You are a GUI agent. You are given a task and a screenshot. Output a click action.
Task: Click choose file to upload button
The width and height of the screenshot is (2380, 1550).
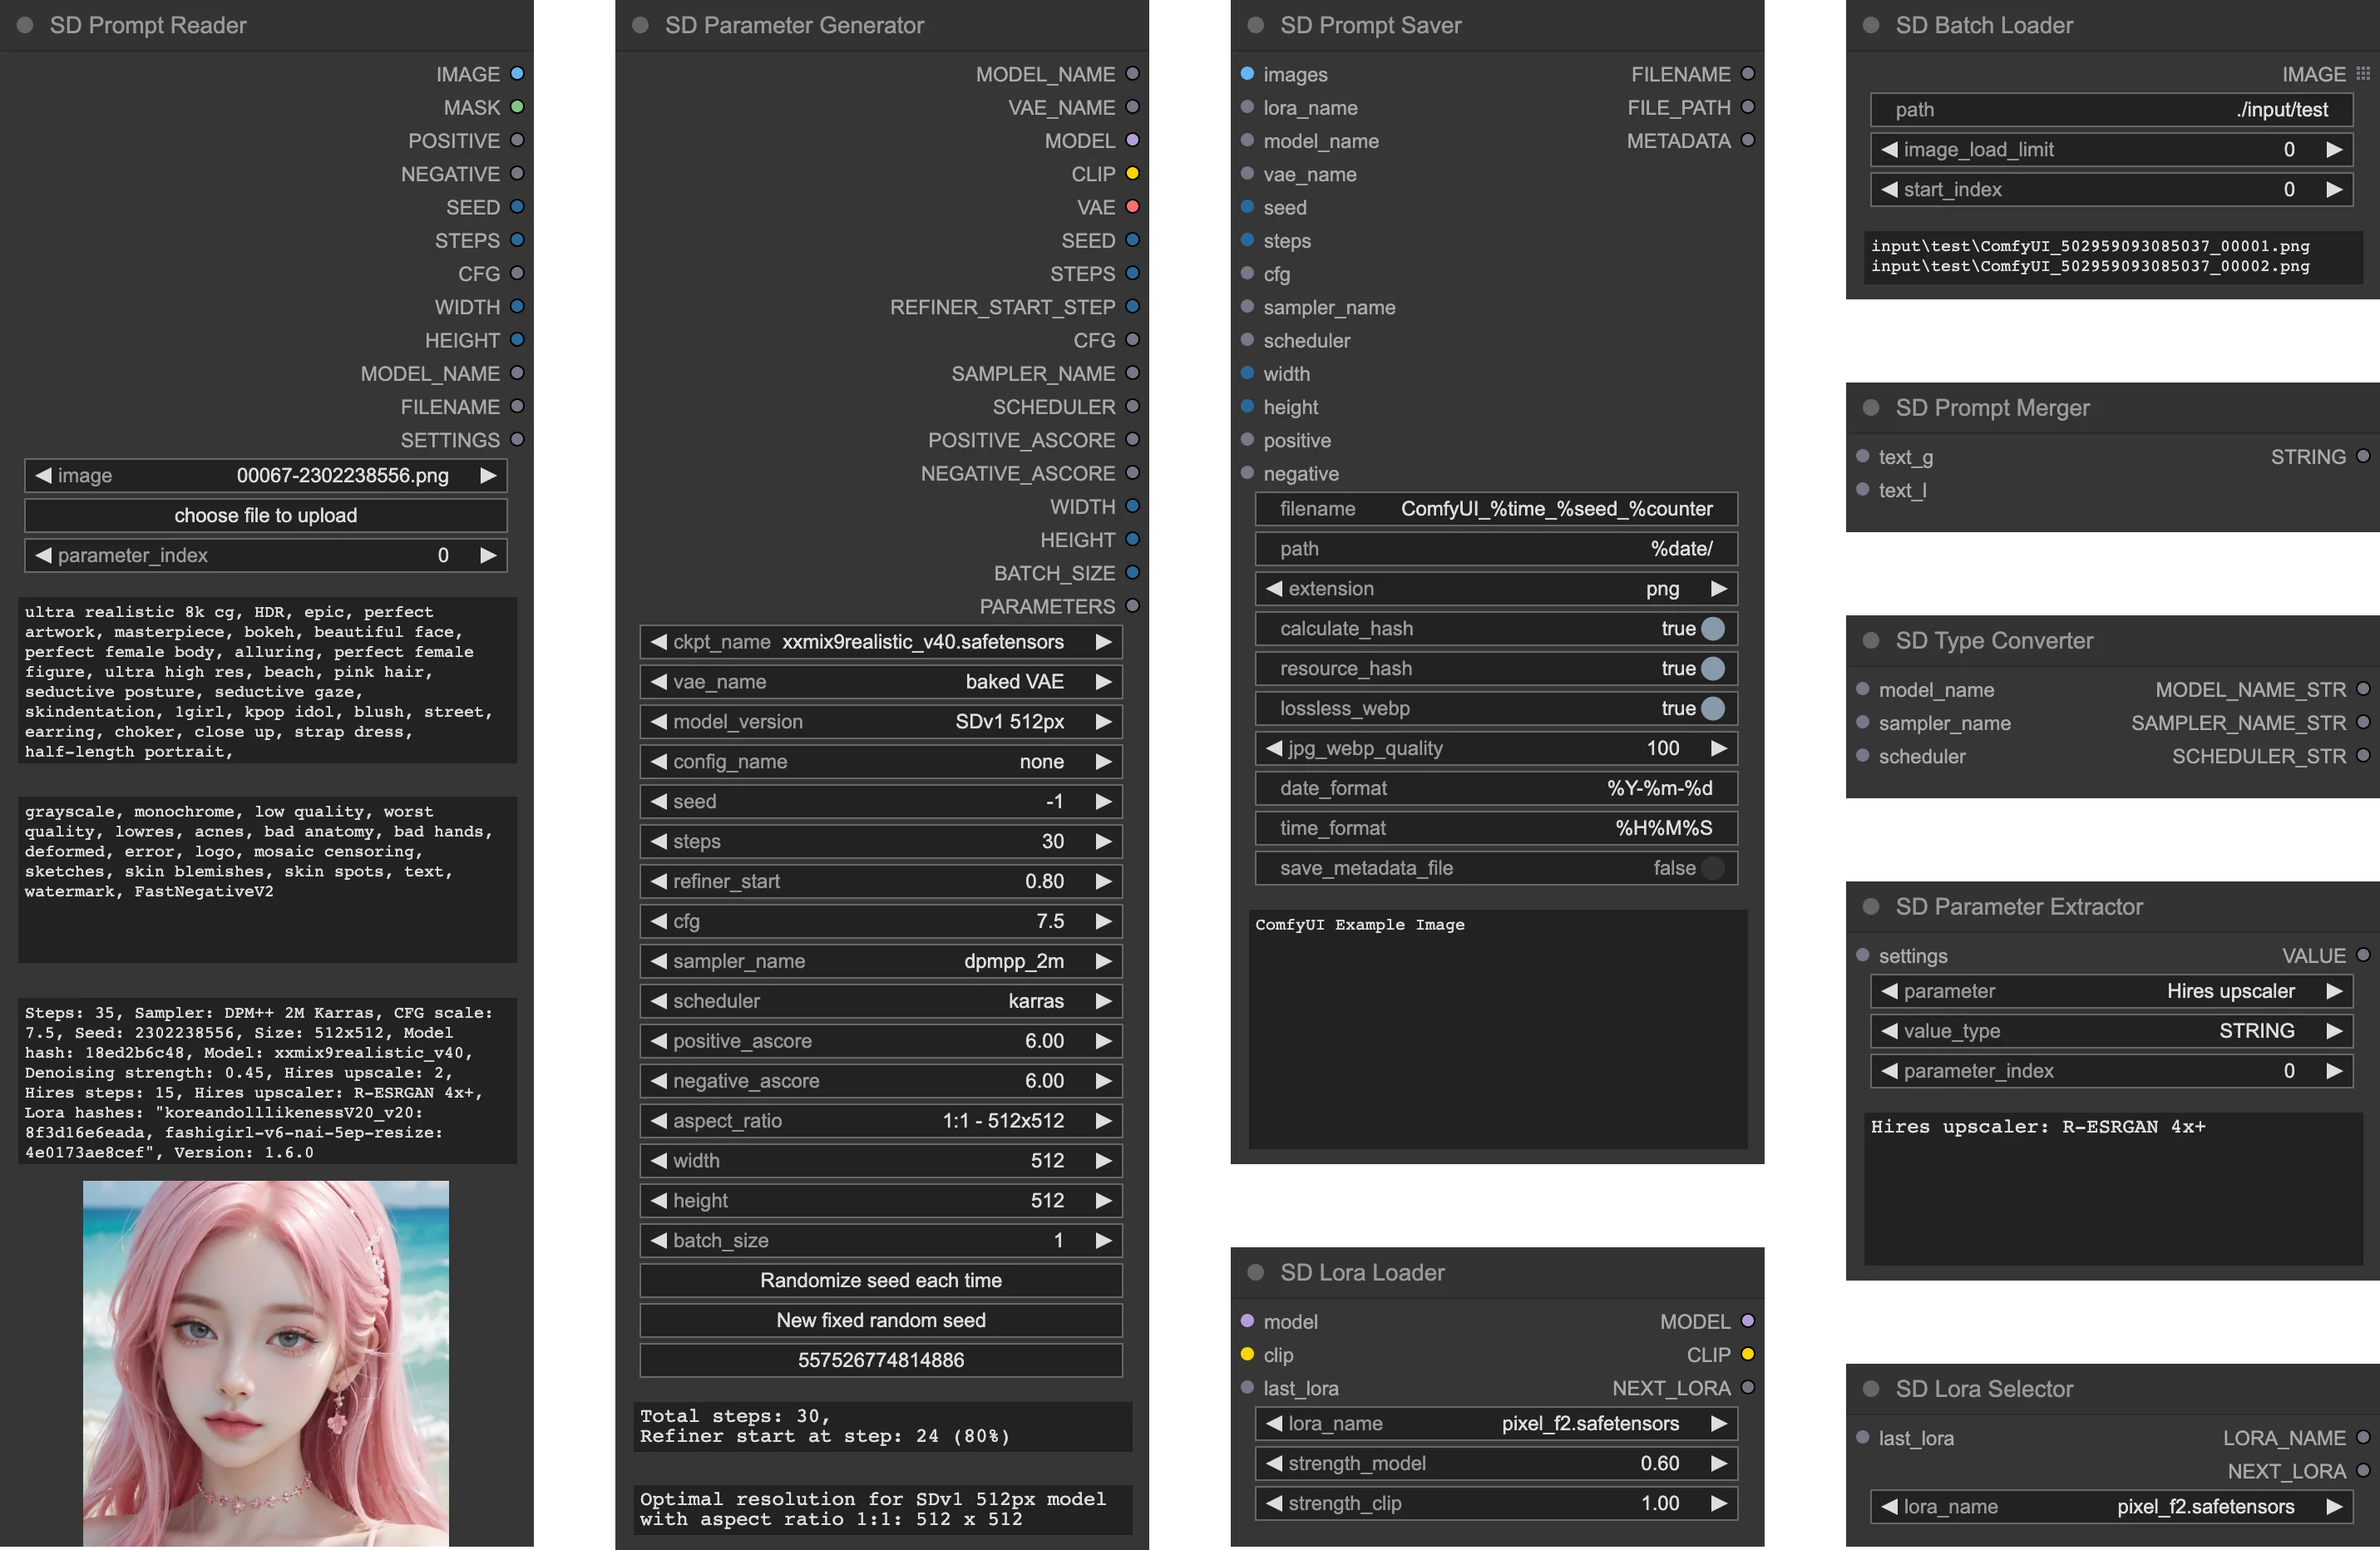266,516
